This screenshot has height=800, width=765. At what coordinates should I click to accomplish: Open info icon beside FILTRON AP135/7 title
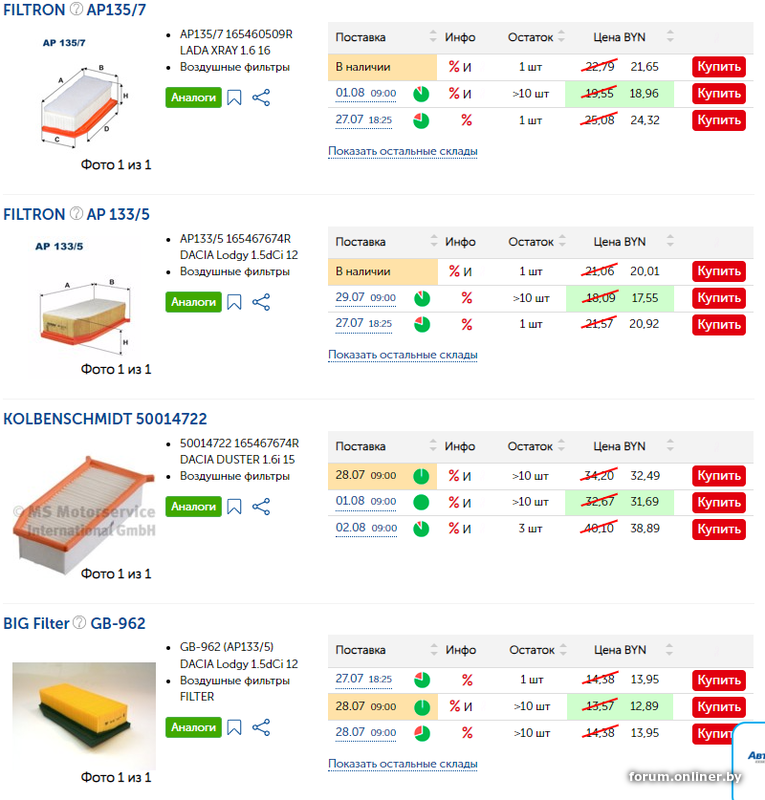coord(76,9)
